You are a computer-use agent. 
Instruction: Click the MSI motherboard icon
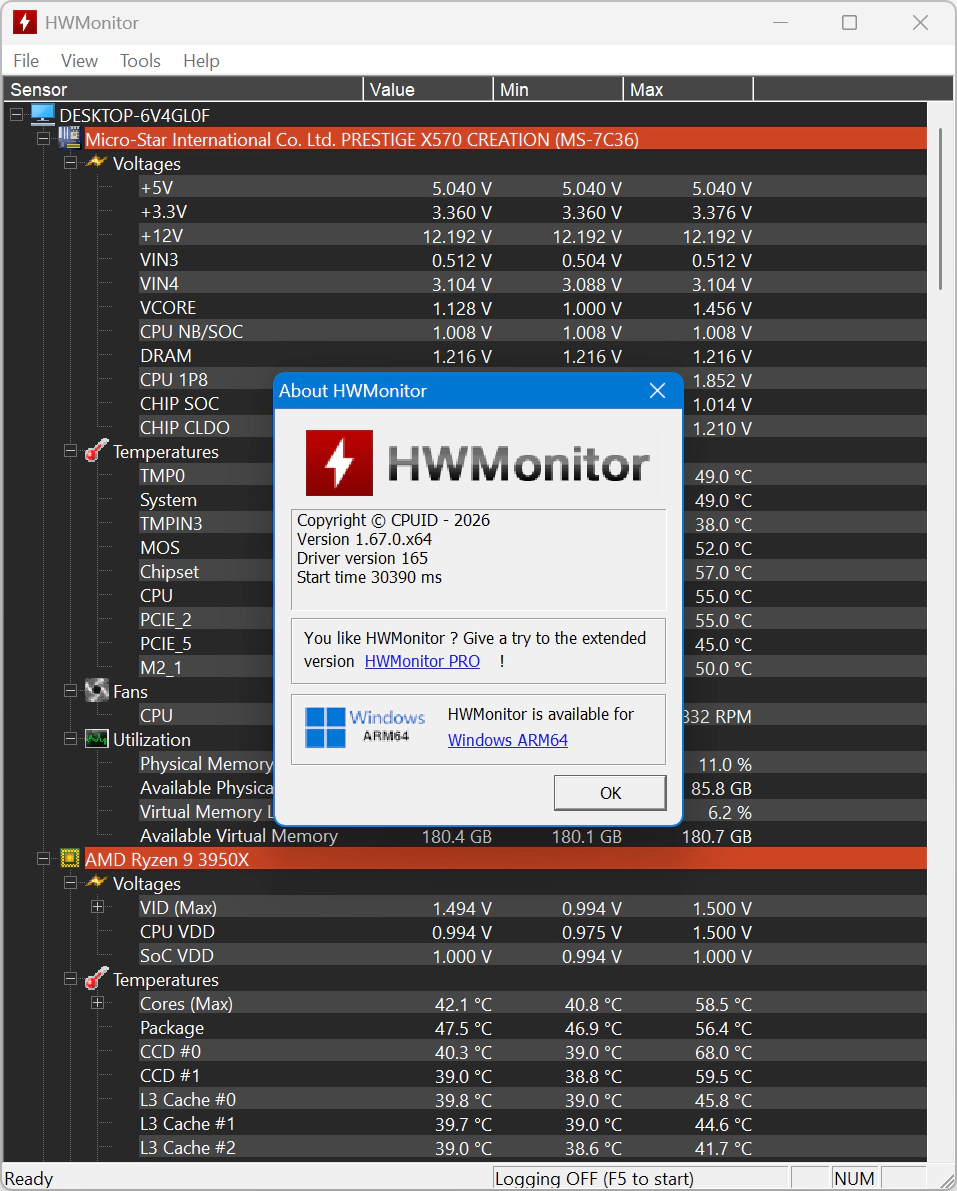[69, 138]
